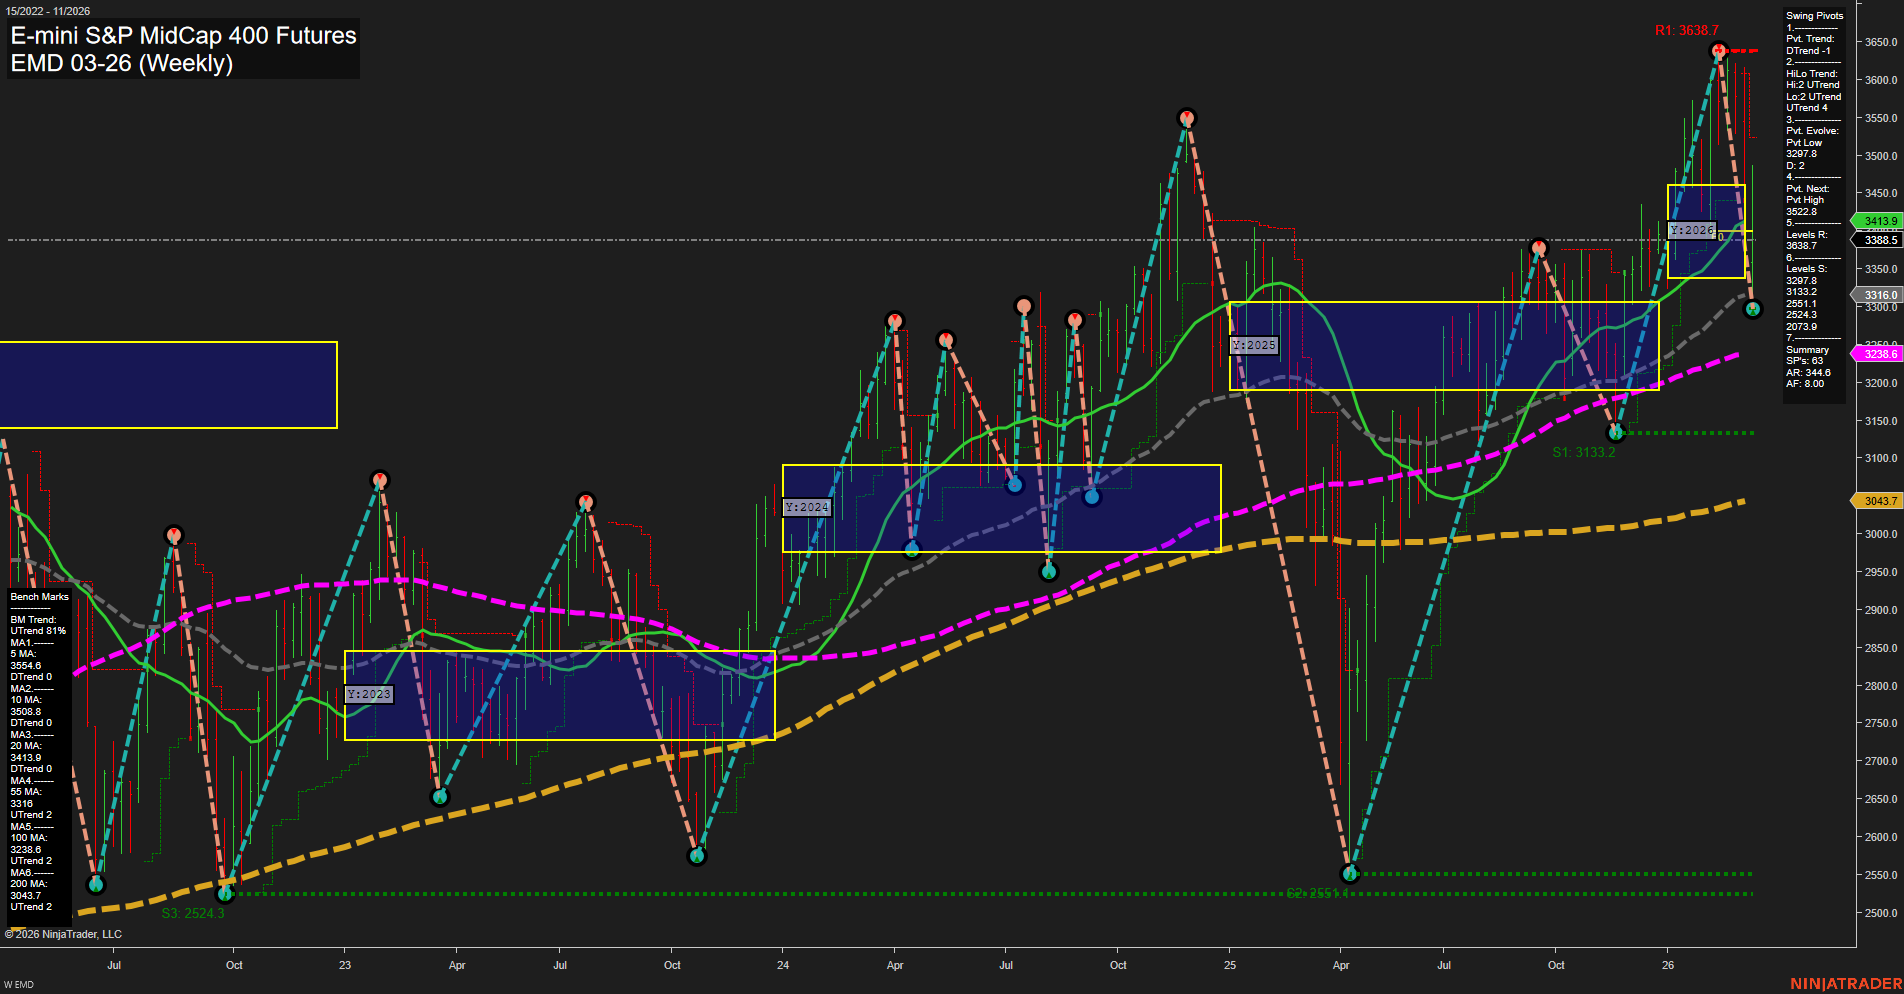This screenshot has width=1904, height=994.
Task: Click the E-mini S&P MidCap 400 Futures title
Action: (183, 35)
